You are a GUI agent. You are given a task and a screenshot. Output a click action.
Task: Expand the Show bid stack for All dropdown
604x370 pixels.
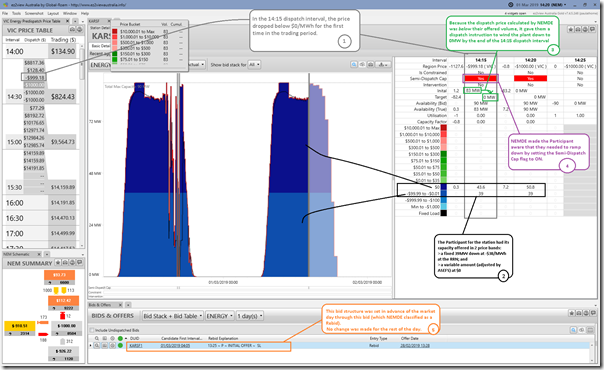(x=254, y=65)
